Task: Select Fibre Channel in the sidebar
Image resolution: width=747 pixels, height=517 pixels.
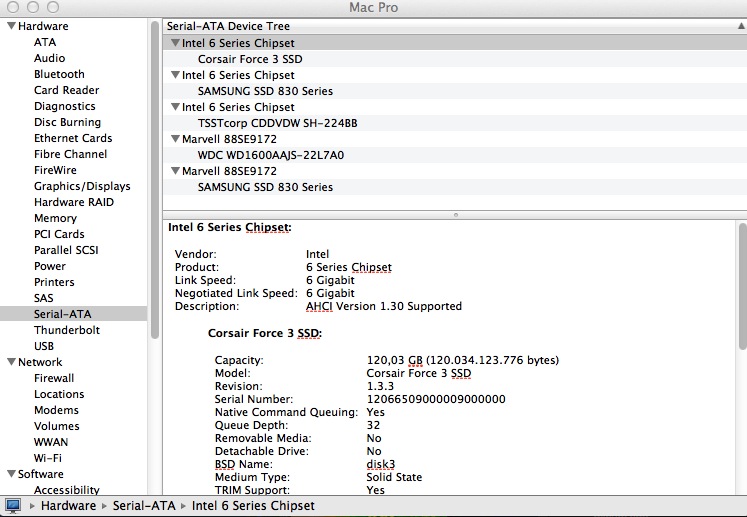Action: (71, 154)
